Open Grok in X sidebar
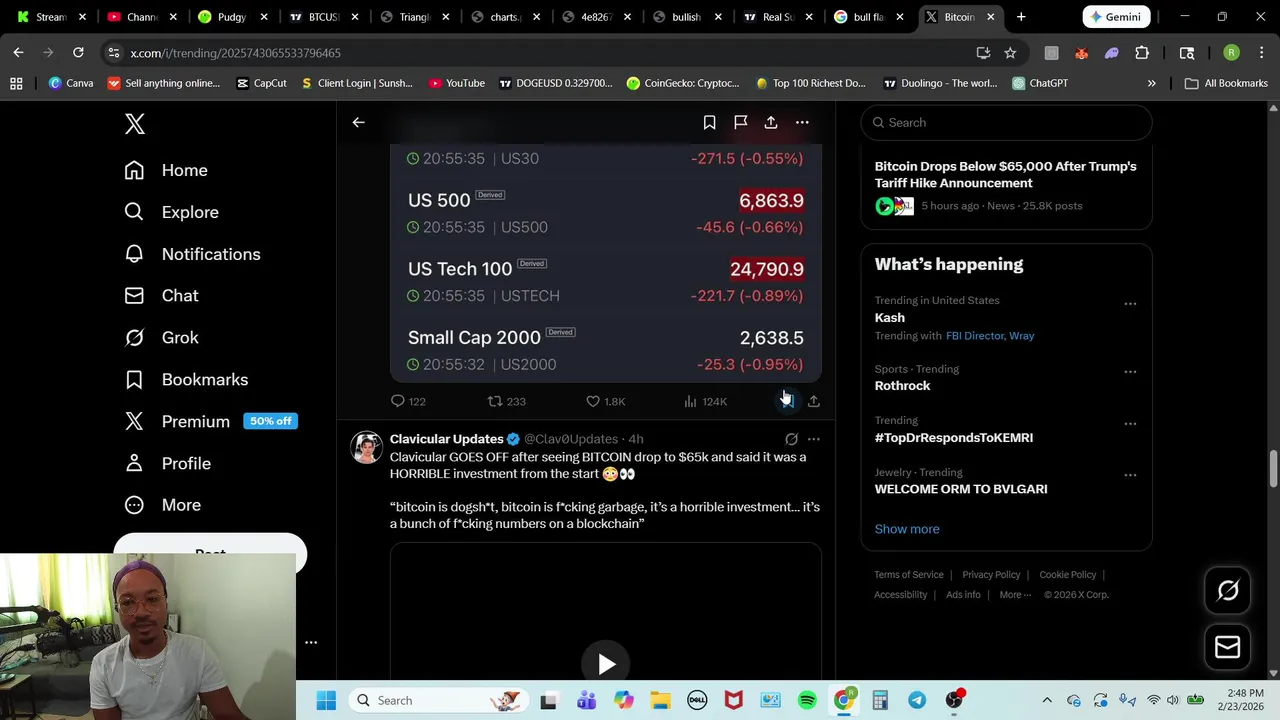The image size is (1280, 720). coord(161,338)
